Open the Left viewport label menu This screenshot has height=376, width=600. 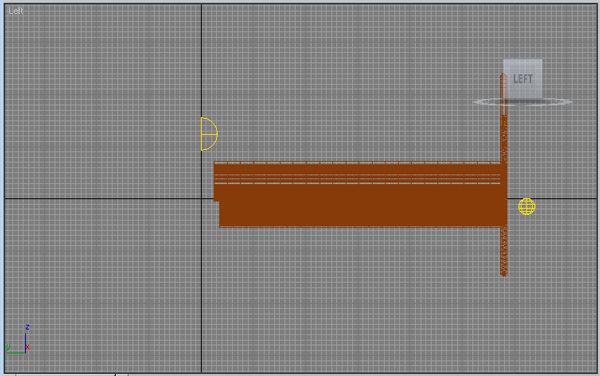tap(16, 11)
